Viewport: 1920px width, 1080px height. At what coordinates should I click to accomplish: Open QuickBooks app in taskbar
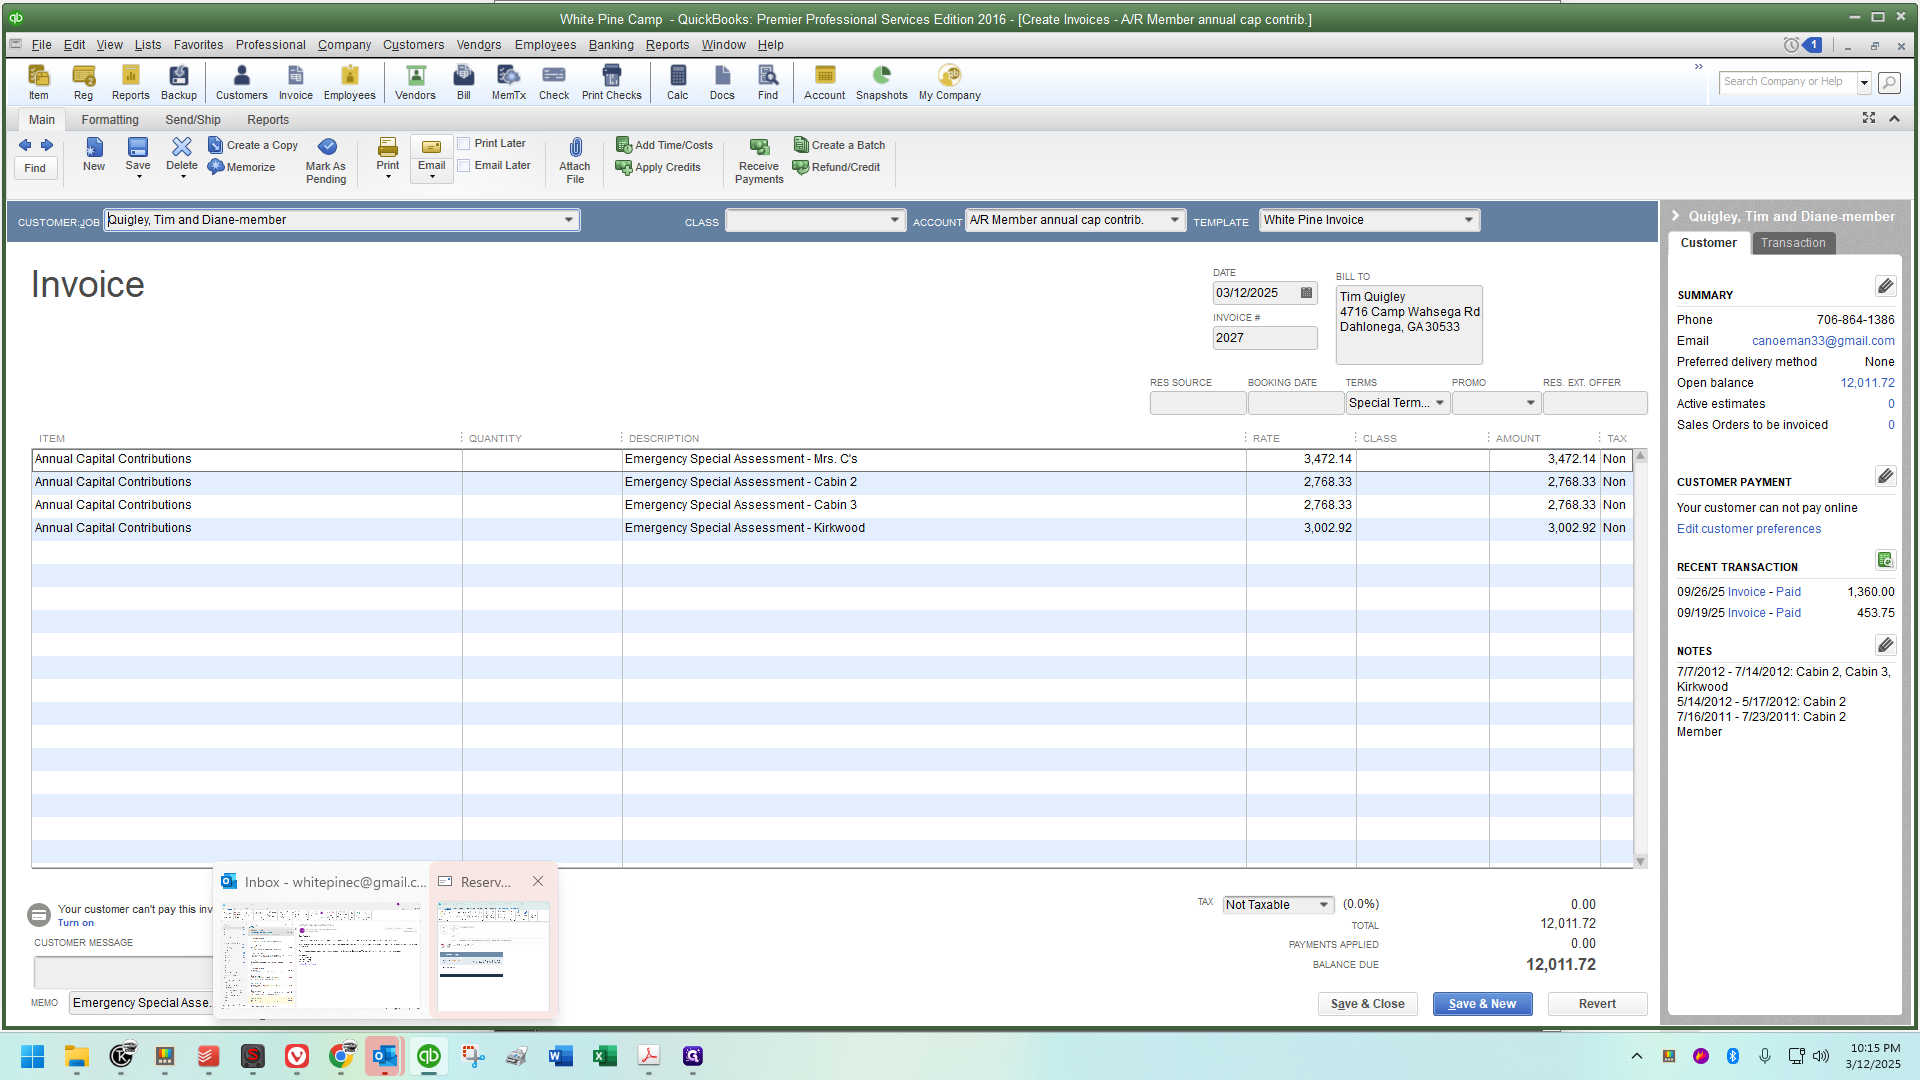[x=429, y=1056]
